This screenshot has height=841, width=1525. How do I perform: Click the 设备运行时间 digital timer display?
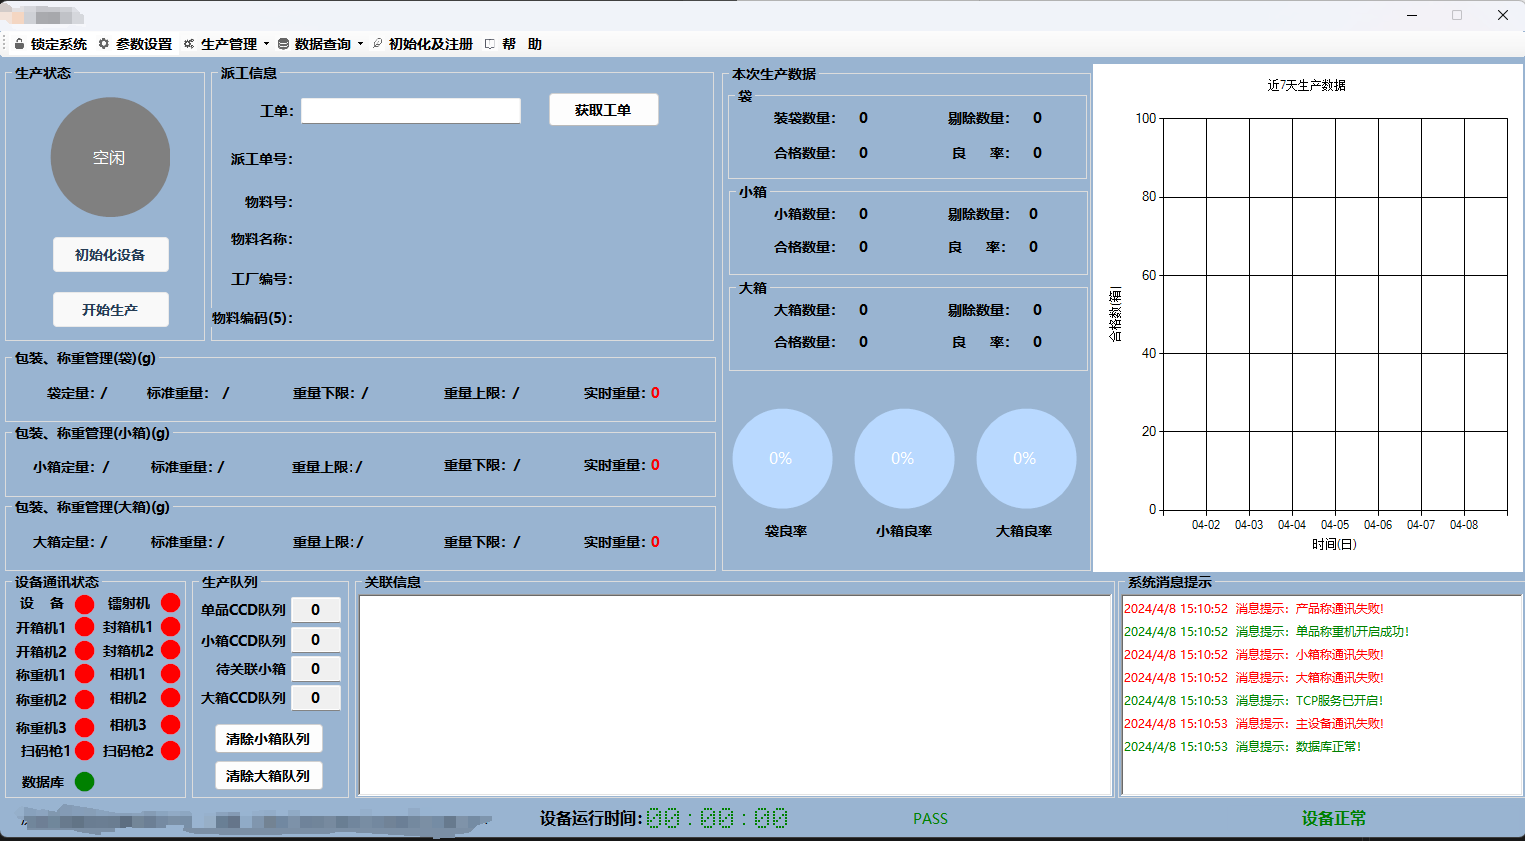(717, 819)
